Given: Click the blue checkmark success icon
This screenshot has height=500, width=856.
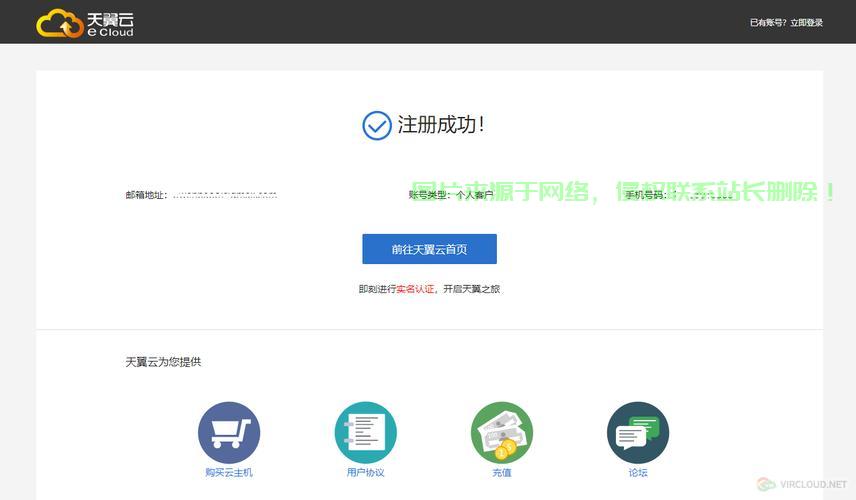Looking at the screenshot, I should tap(377, 126).
